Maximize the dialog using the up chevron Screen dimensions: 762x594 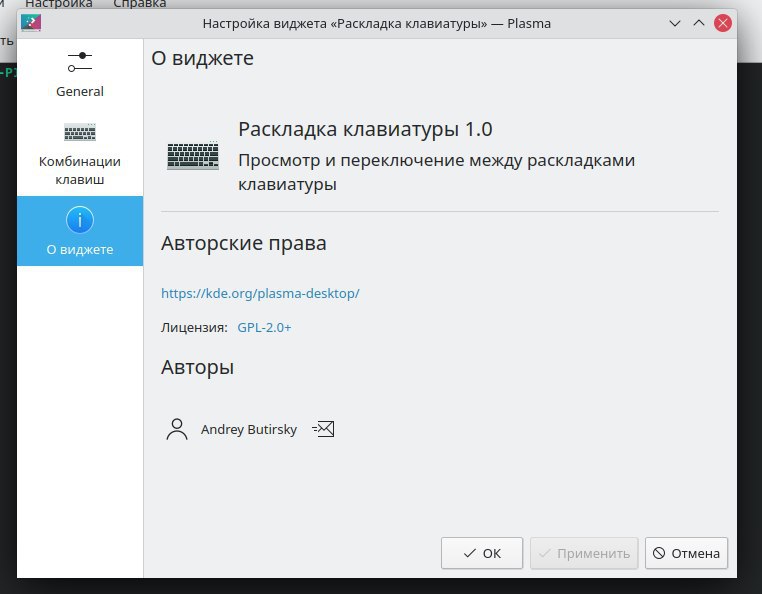pyautogui.click(x=699, y=23)
